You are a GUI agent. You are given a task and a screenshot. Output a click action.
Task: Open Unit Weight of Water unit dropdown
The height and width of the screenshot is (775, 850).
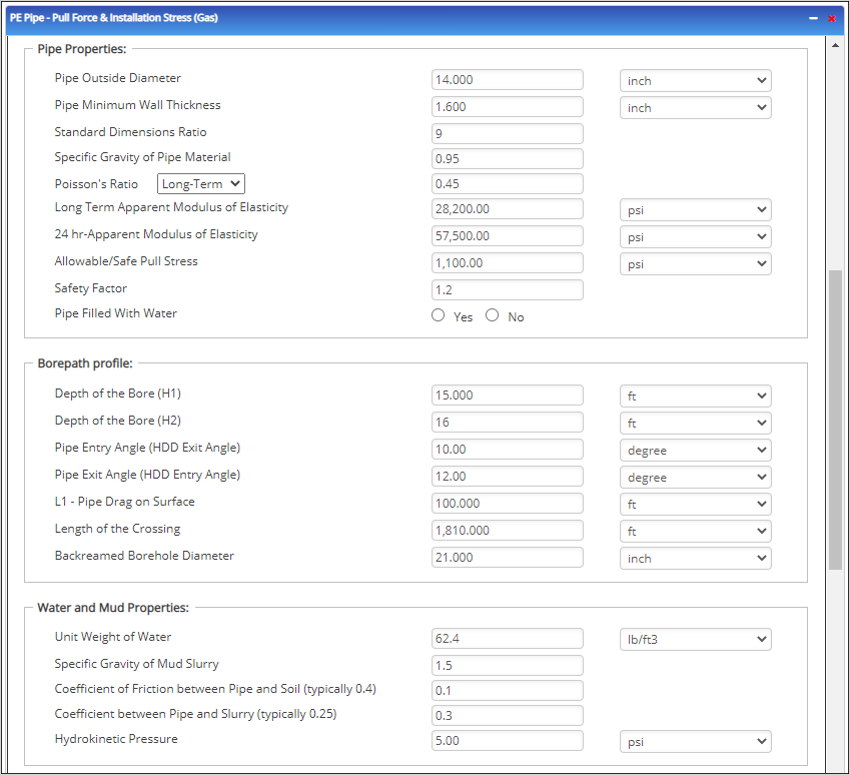click(x=695, y=639)
